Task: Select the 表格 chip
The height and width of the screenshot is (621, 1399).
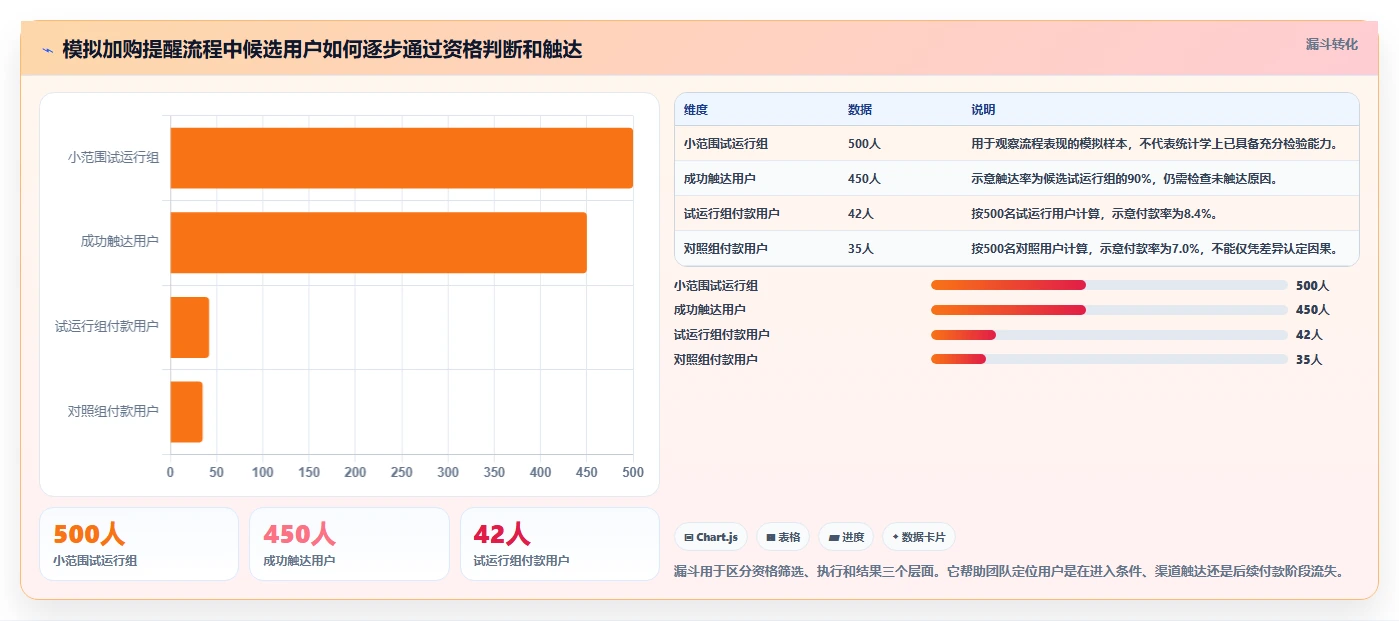Action: 783,537
